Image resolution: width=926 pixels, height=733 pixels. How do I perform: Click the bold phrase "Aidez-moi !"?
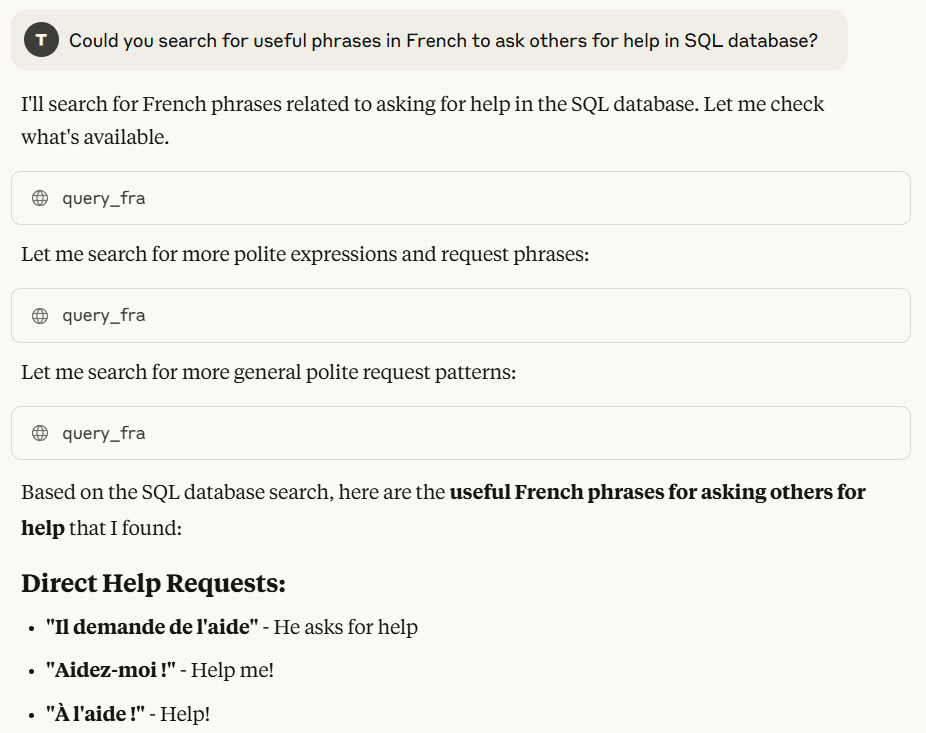[110, 670]
